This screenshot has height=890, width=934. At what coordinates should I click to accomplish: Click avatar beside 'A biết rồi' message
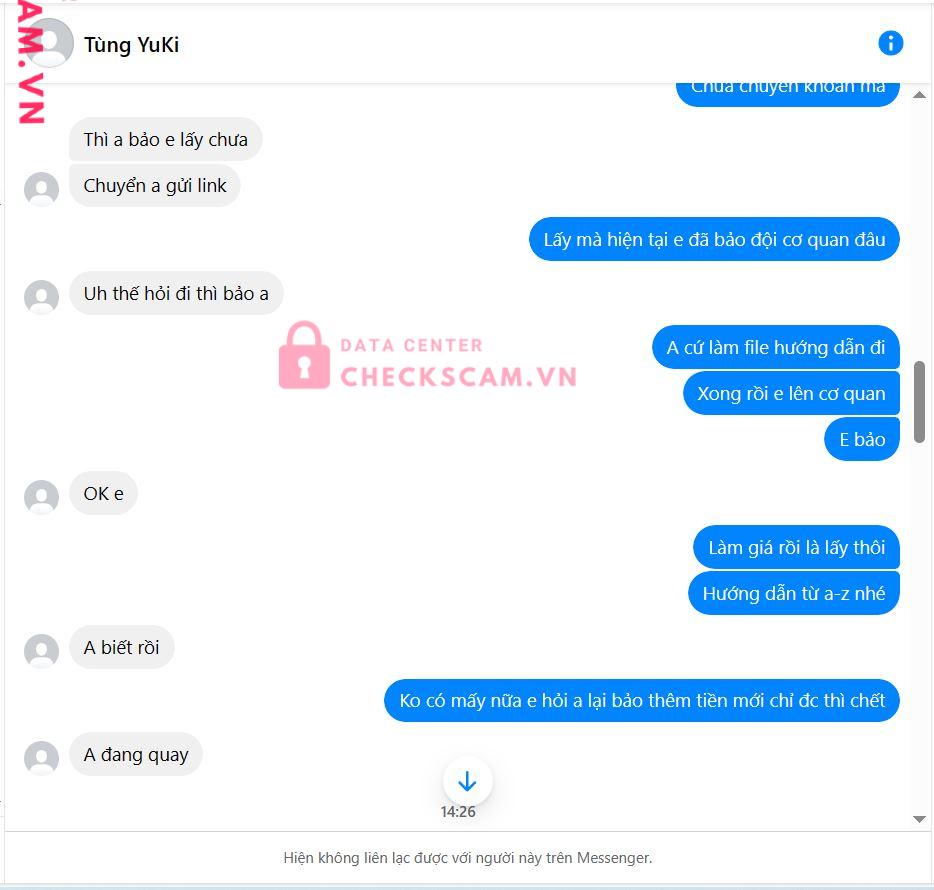pyautogui.click(x=41, y=651)
